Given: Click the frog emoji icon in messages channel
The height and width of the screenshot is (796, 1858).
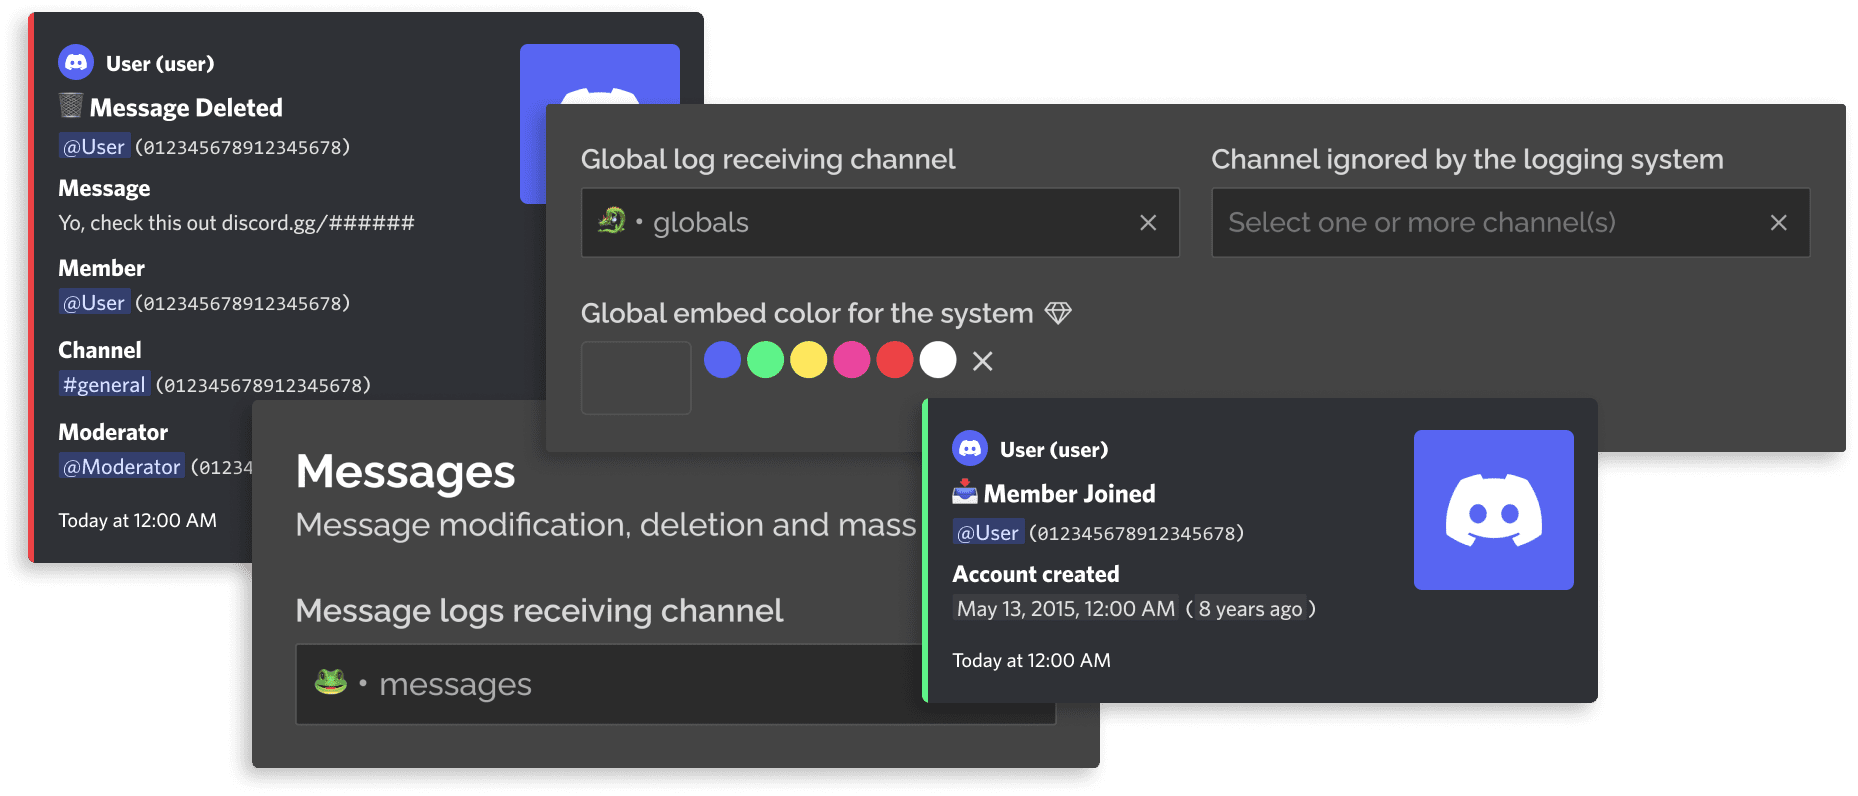Looking at the screenshot, I should 330,683.
